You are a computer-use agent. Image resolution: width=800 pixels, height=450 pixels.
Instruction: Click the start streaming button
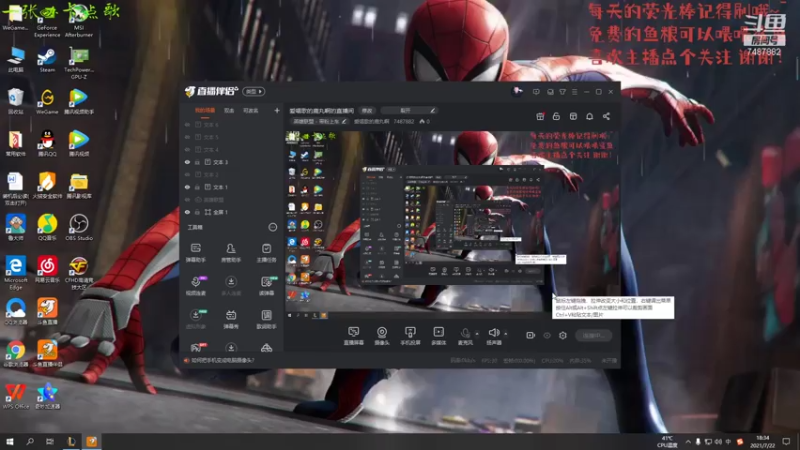(593, 335)
